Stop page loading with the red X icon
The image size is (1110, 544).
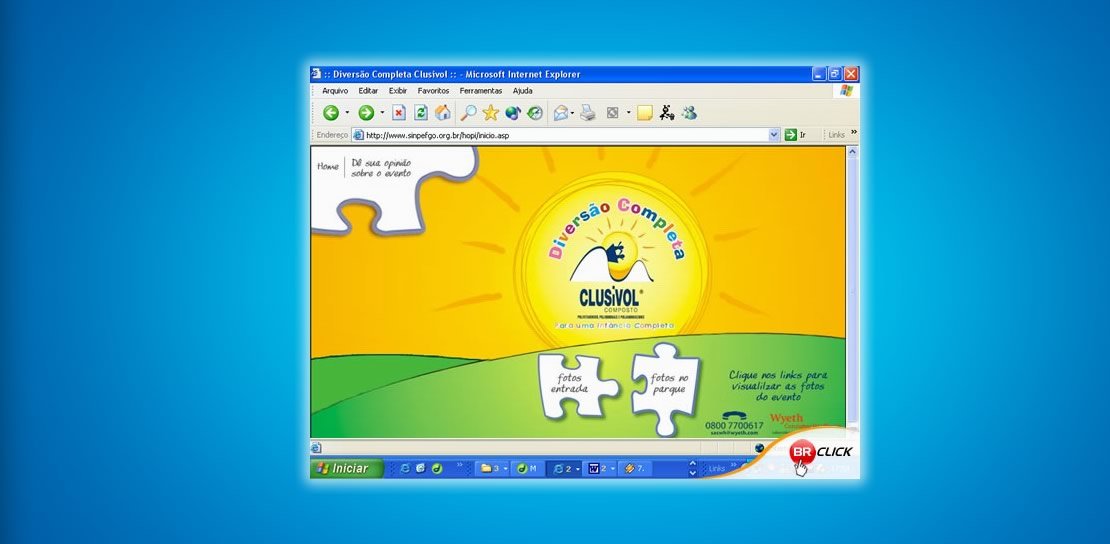tap(399, 113)
